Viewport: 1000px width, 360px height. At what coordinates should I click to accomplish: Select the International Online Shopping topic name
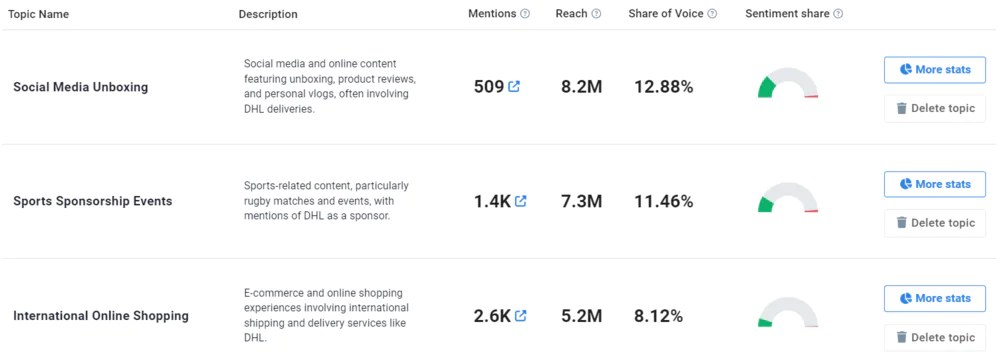click(x=101, y=315)
